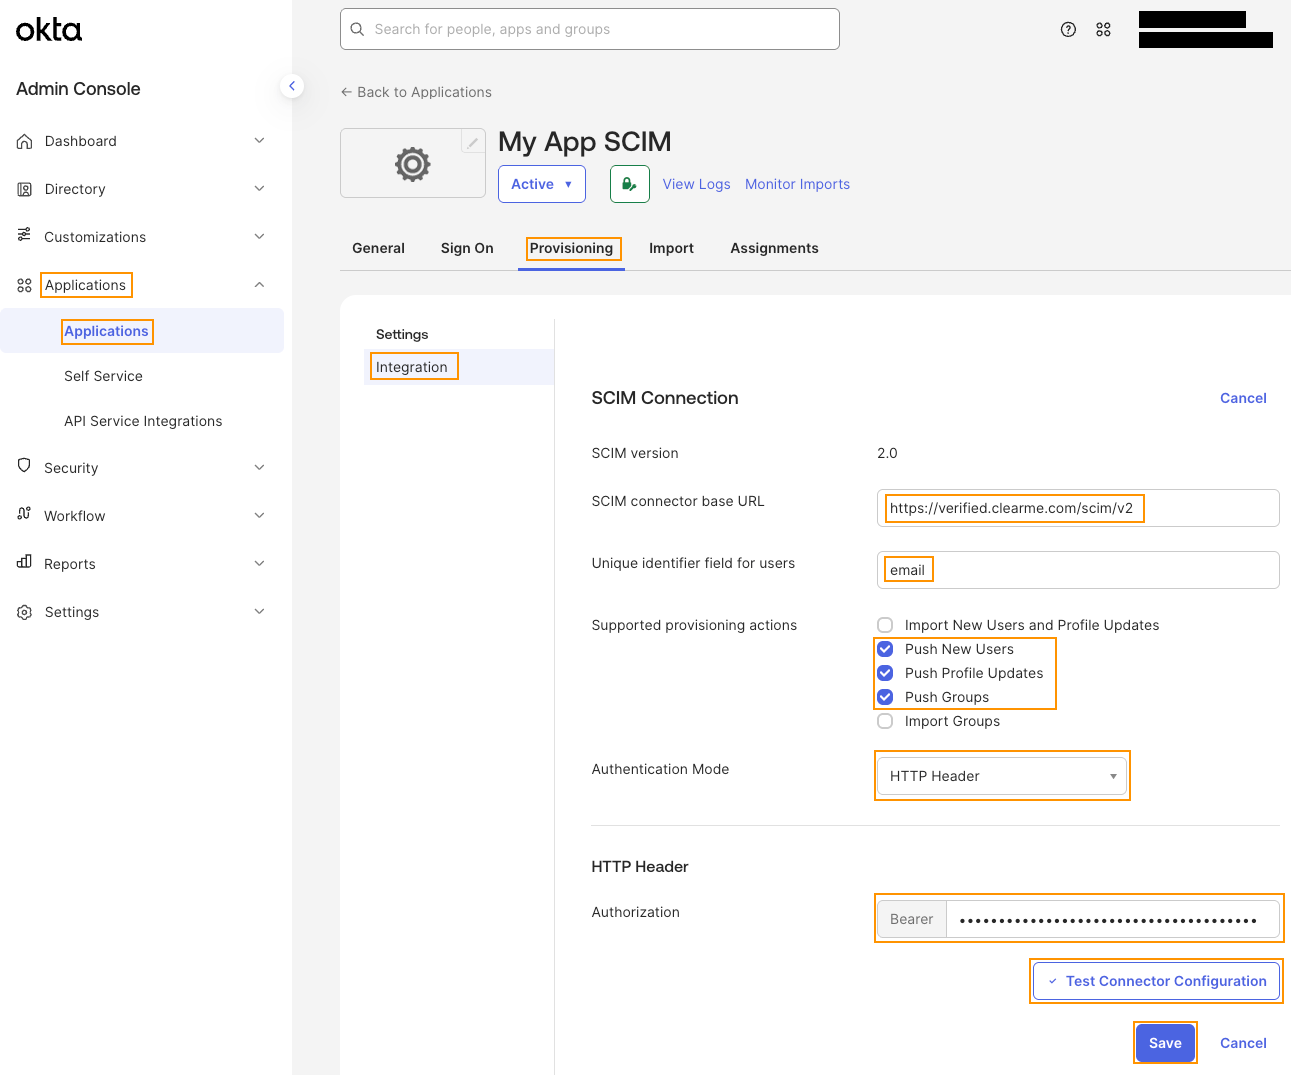This screenshot has width=1291, height=1075.
Task: Open Applications sub-item in sidebar
Action: (x=142, y=331)
